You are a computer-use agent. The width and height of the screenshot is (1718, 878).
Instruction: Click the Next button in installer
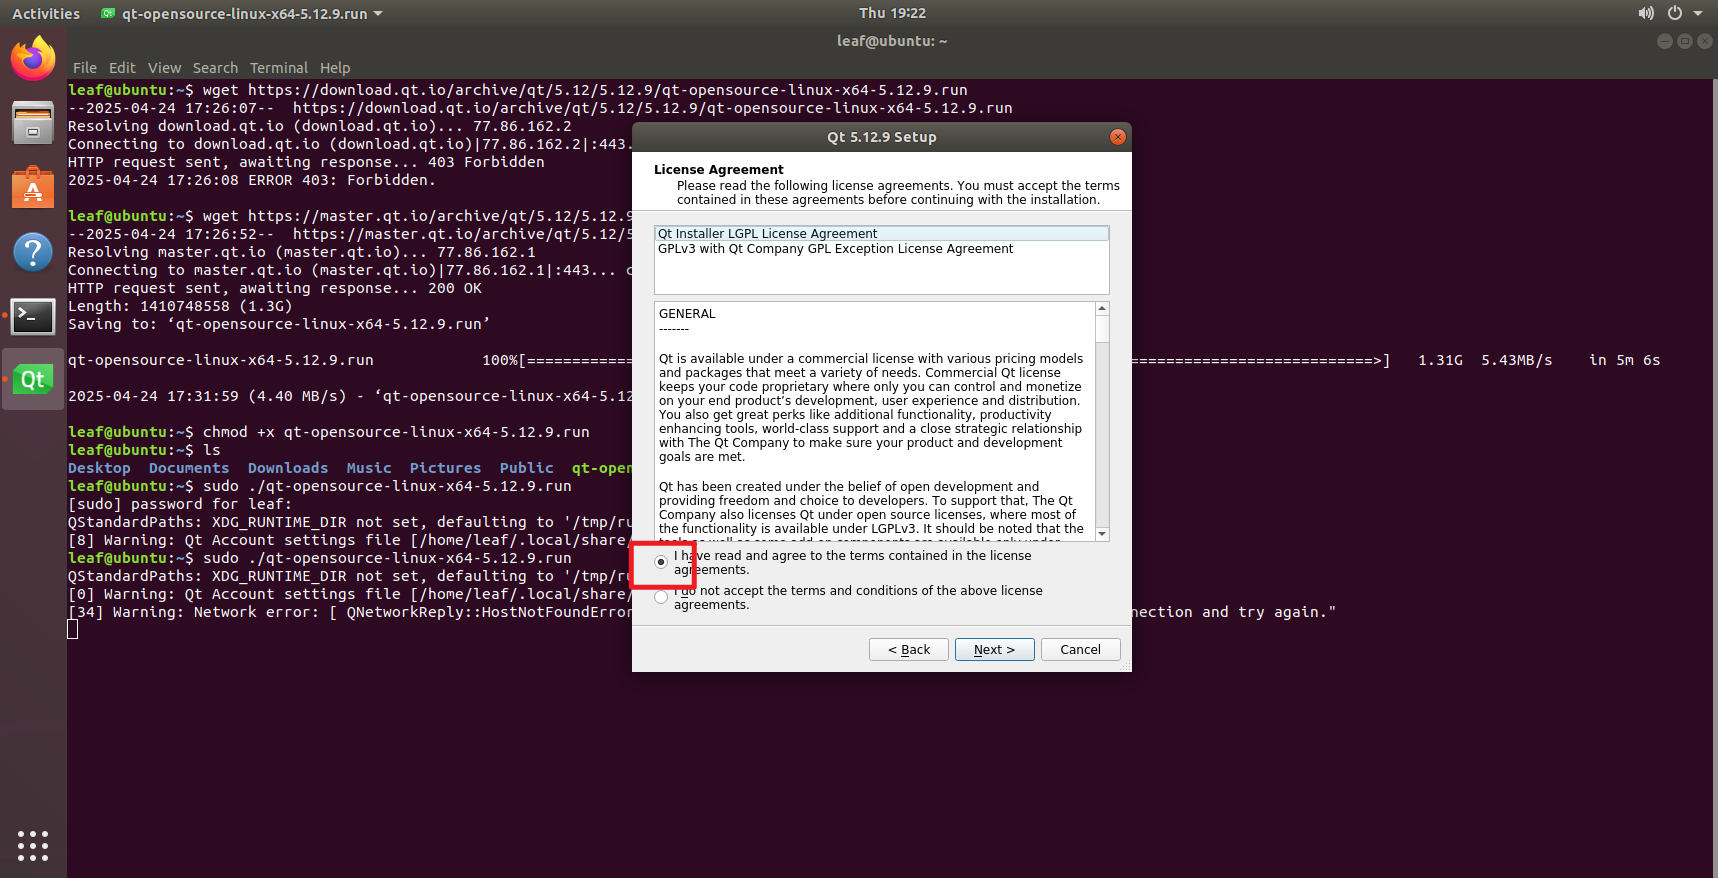point(994,649)
